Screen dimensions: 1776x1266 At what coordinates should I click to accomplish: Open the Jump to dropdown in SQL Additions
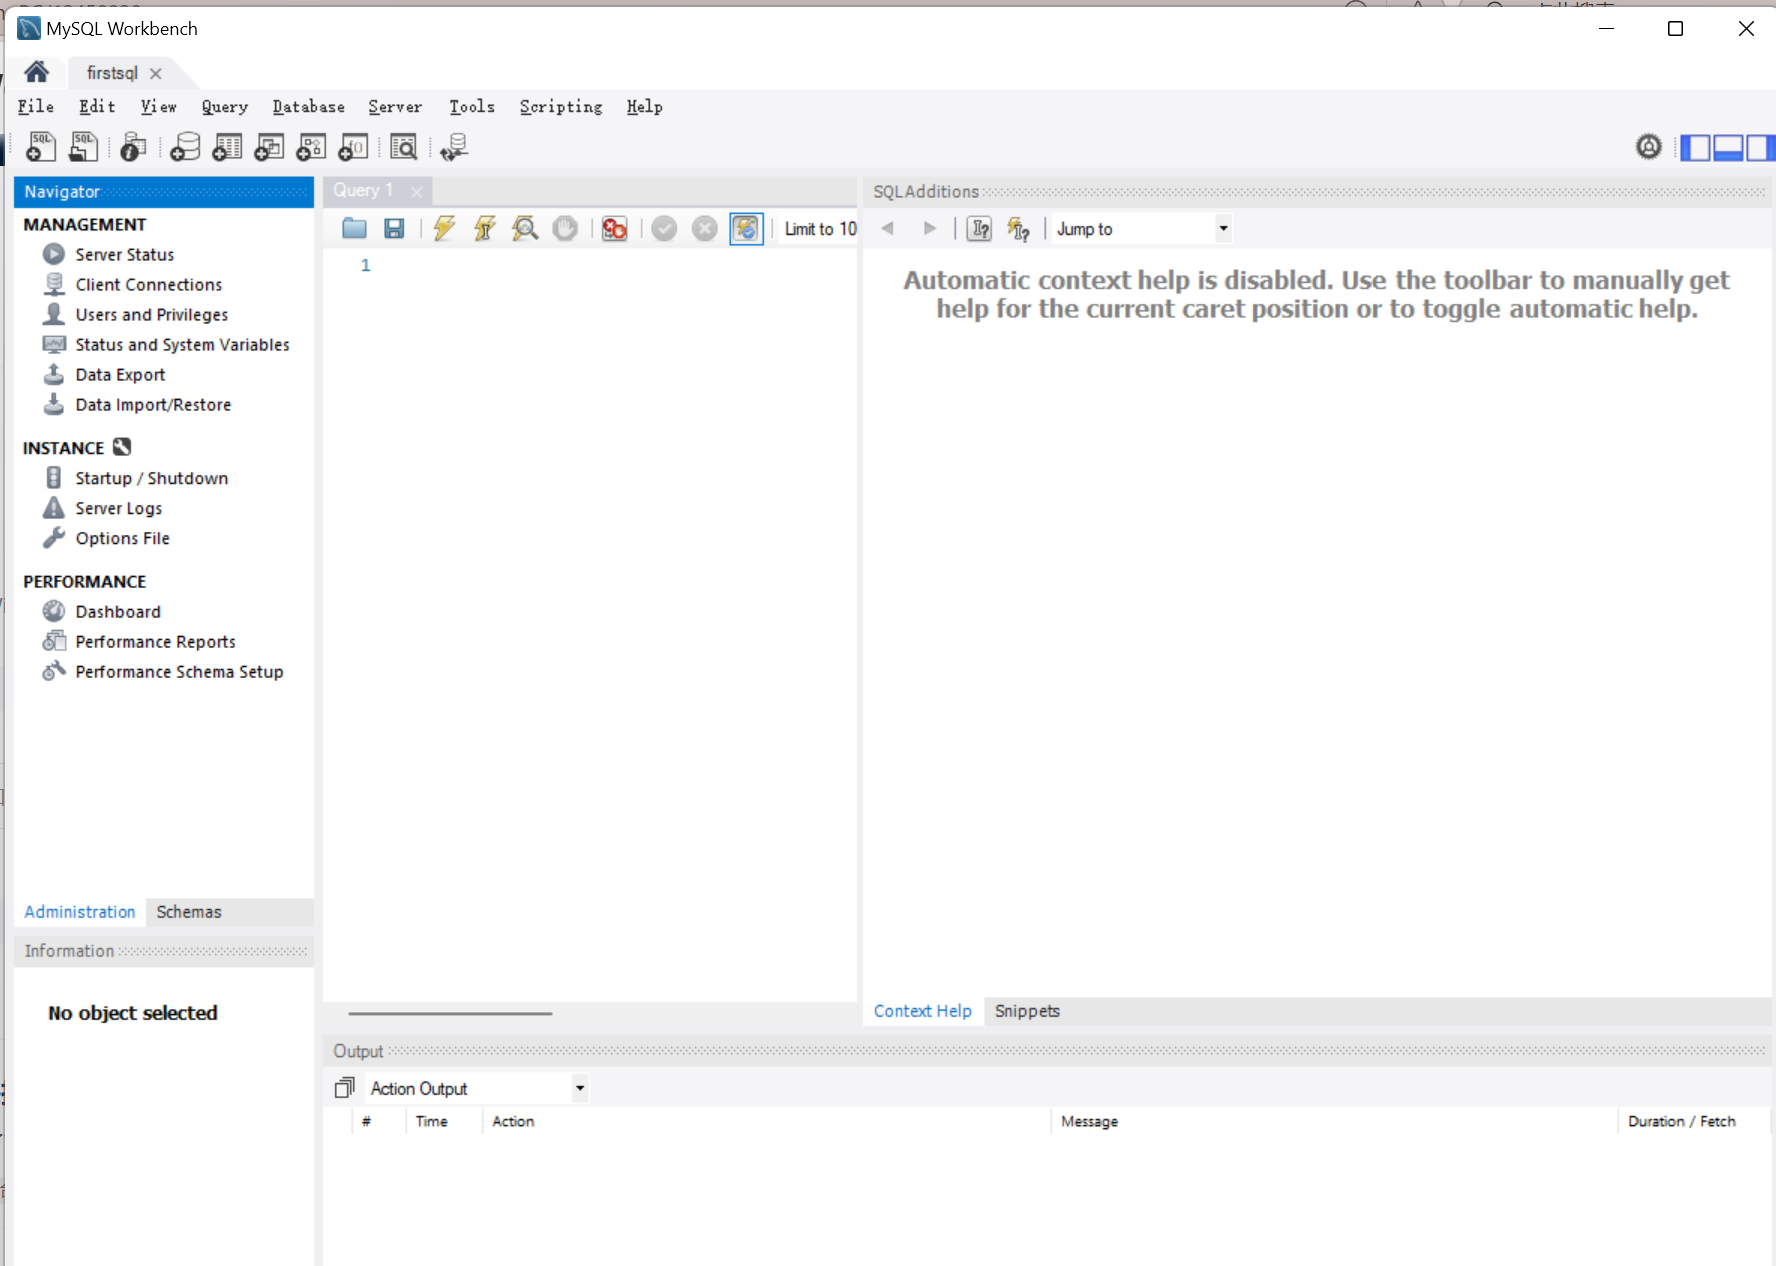point(1223,228)
